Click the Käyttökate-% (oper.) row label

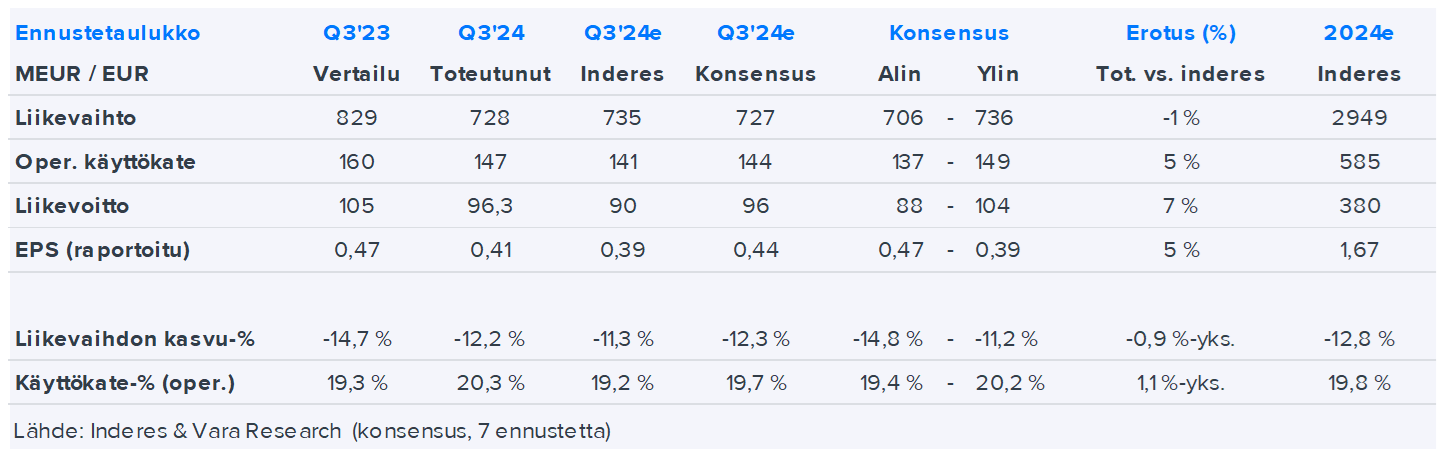(126, 382)
